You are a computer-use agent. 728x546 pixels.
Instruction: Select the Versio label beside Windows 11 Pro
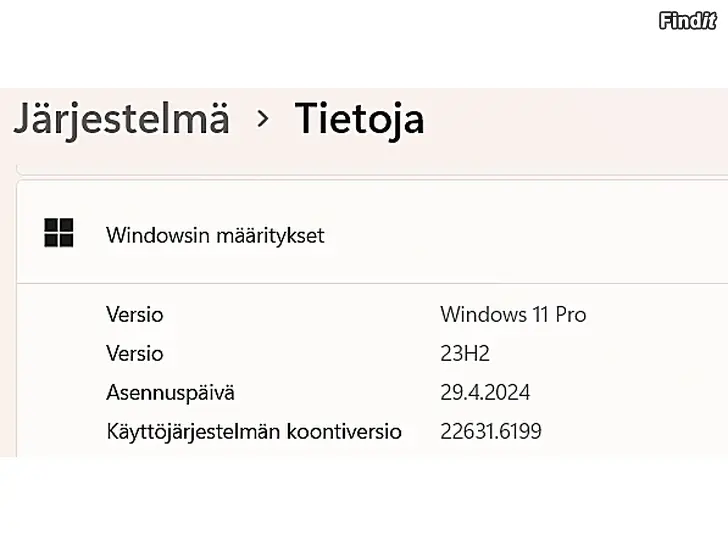click(134, 314)
